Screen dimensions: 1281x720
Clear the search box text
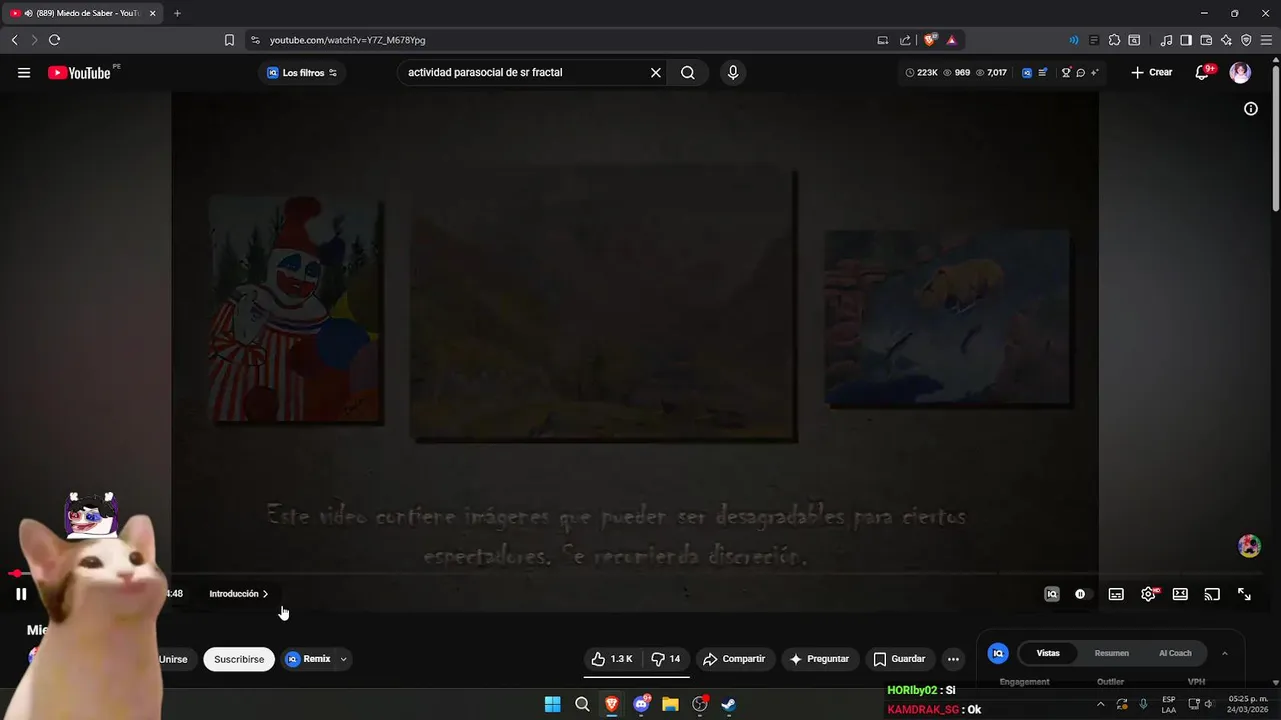(656, 73)
